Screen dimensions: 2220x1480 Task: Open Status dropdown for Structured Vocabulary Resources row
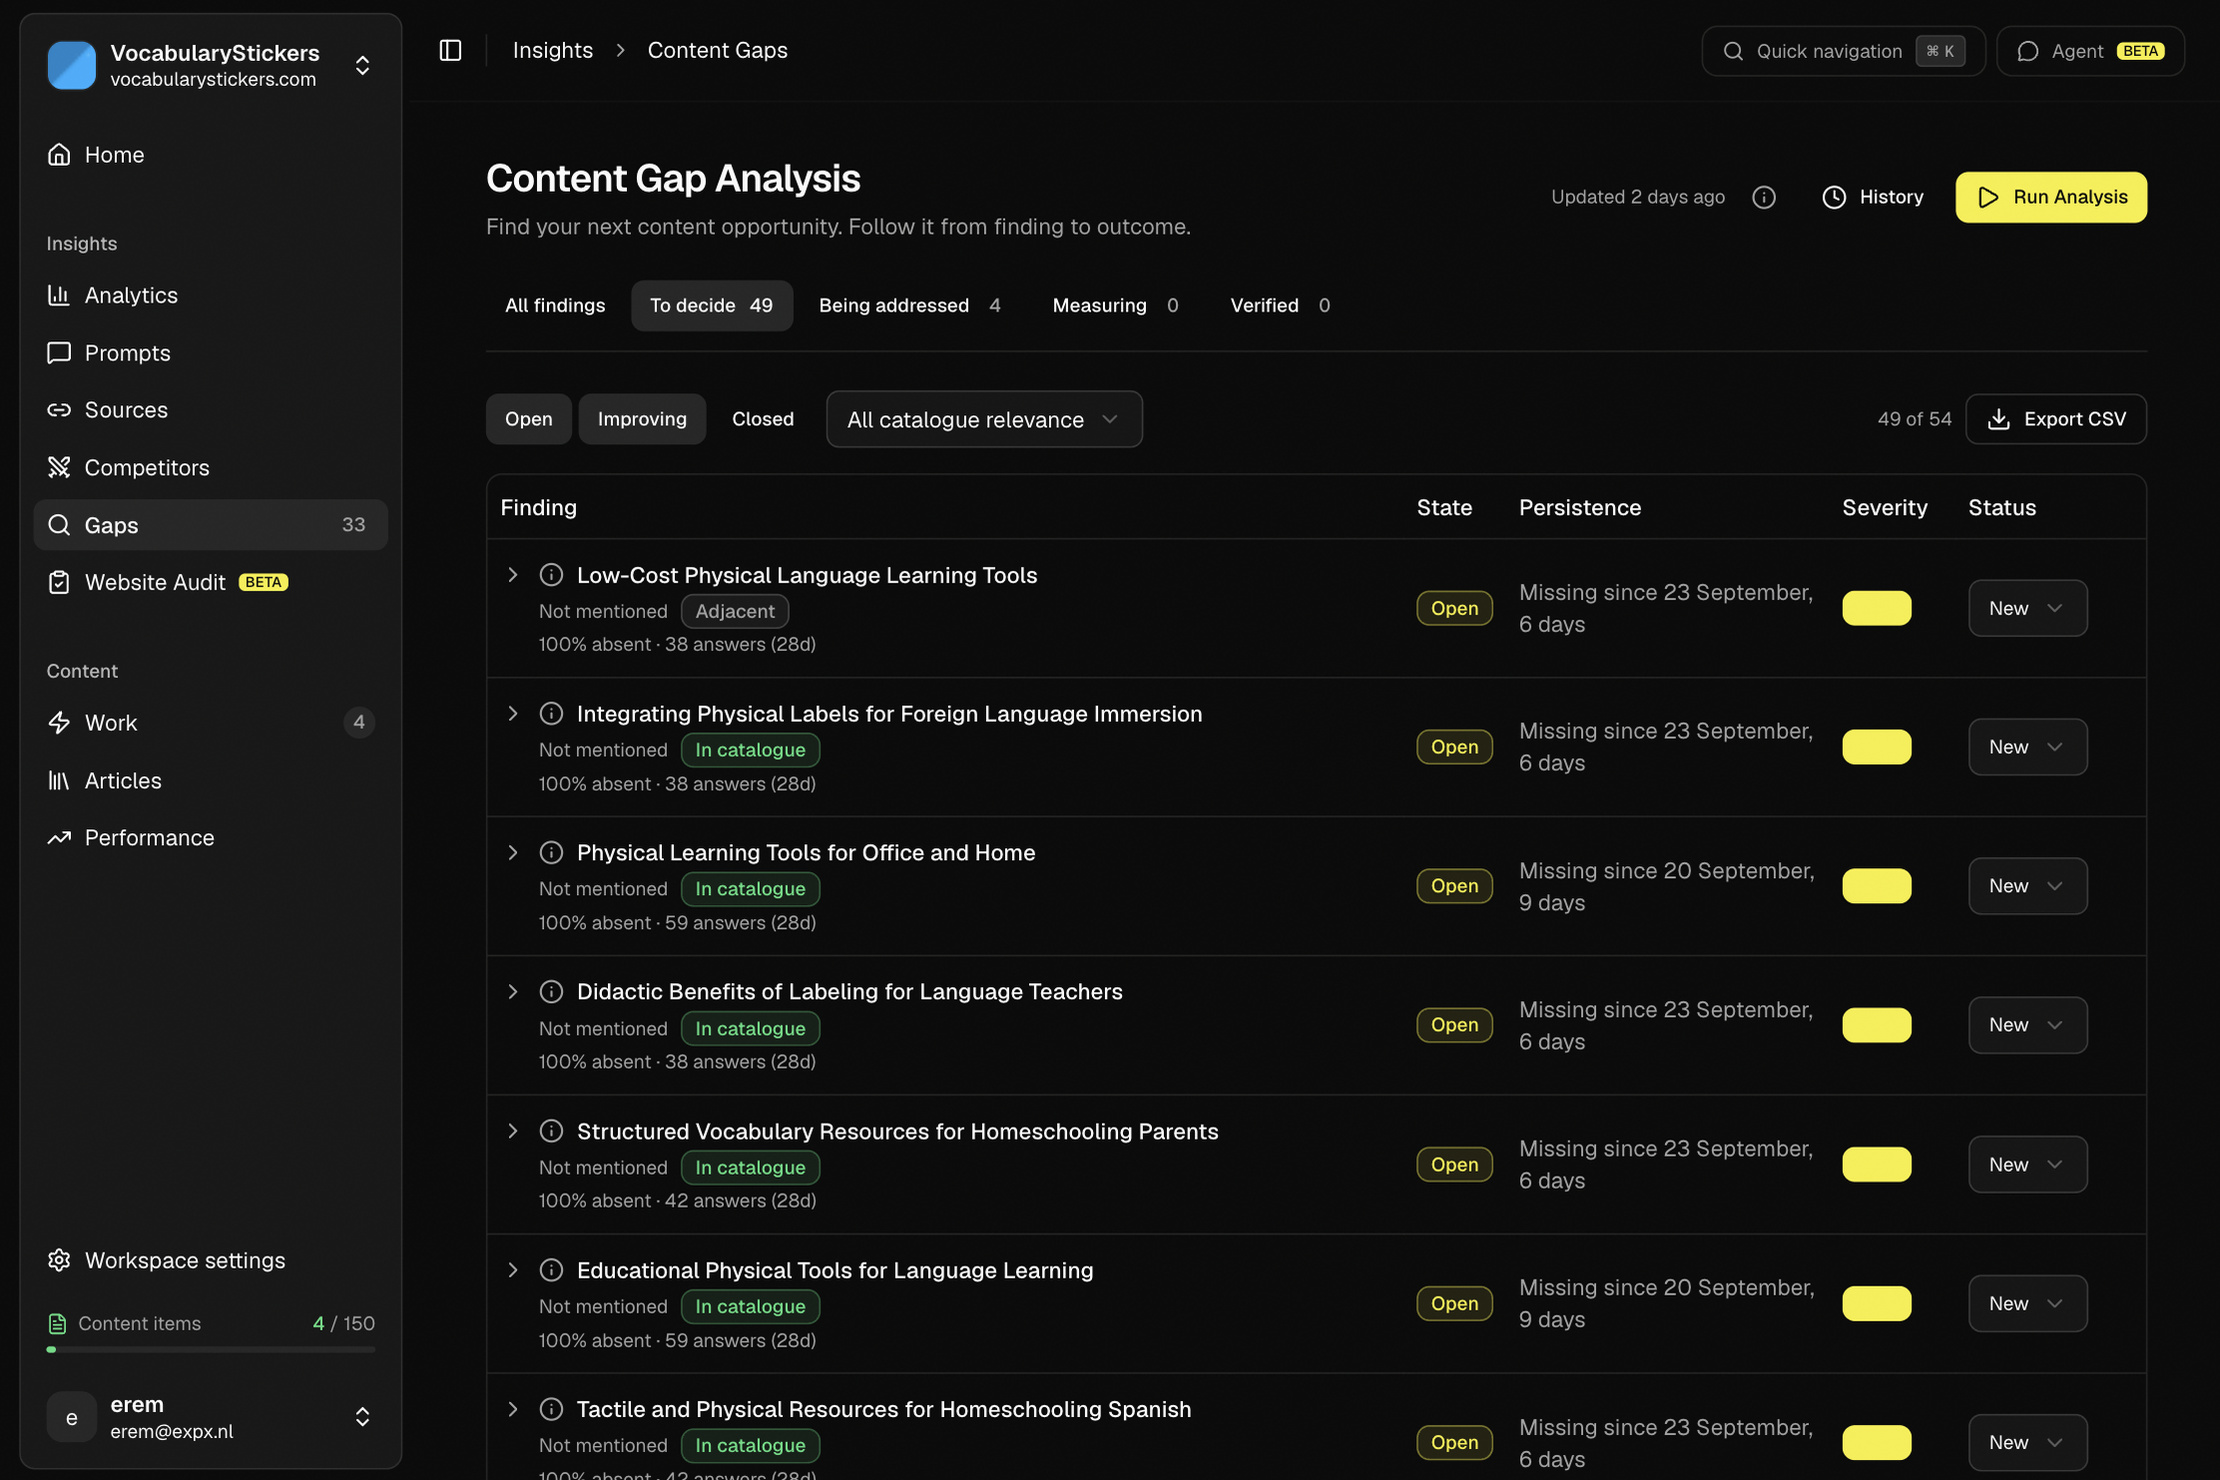(2028, 1164)
